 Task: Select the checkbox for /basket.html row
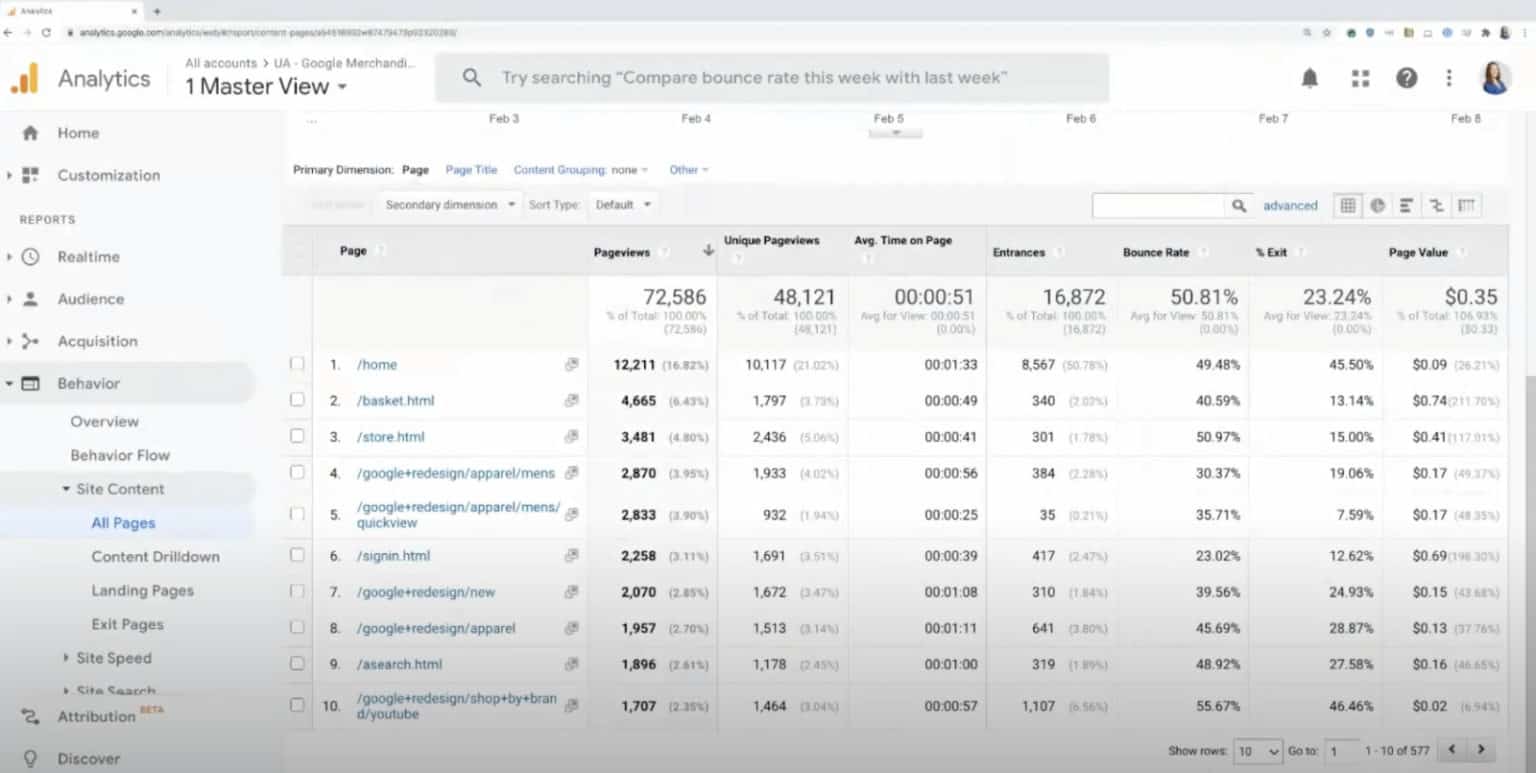[297, 400]
